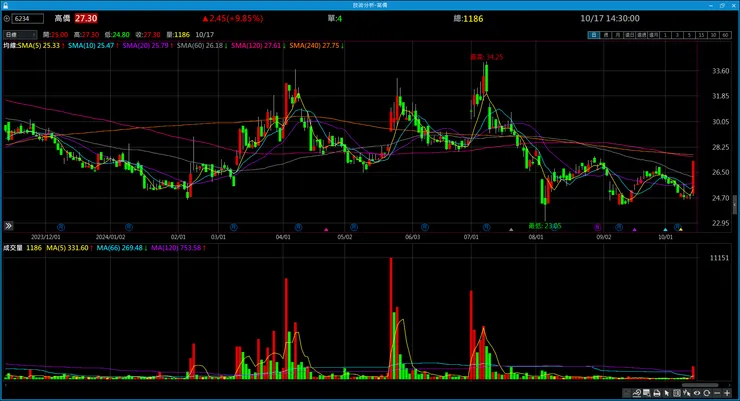Click the stock code input field 6234
Viewport: 740px width, 401px height.
click(x=28, y=19)
